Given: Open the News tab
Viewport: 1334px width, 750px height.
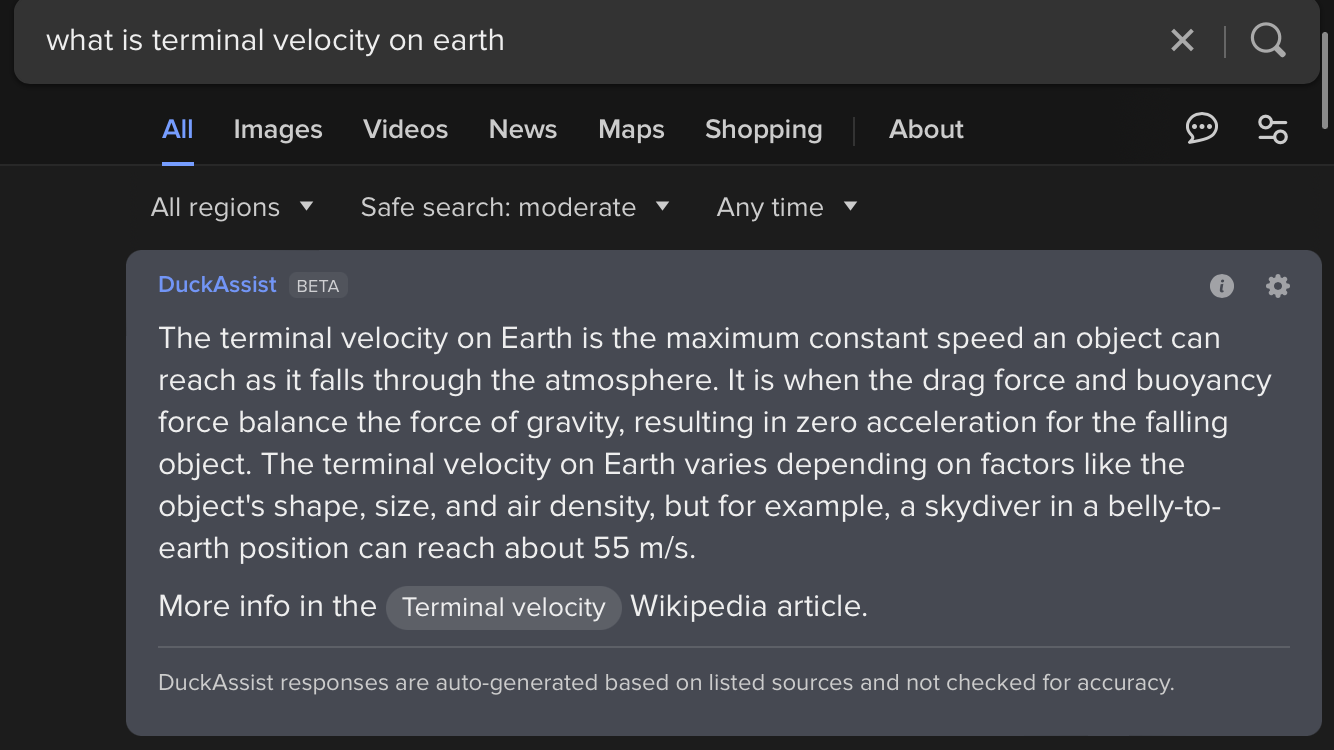Looking at the screenshot, I should coord(523,129).
